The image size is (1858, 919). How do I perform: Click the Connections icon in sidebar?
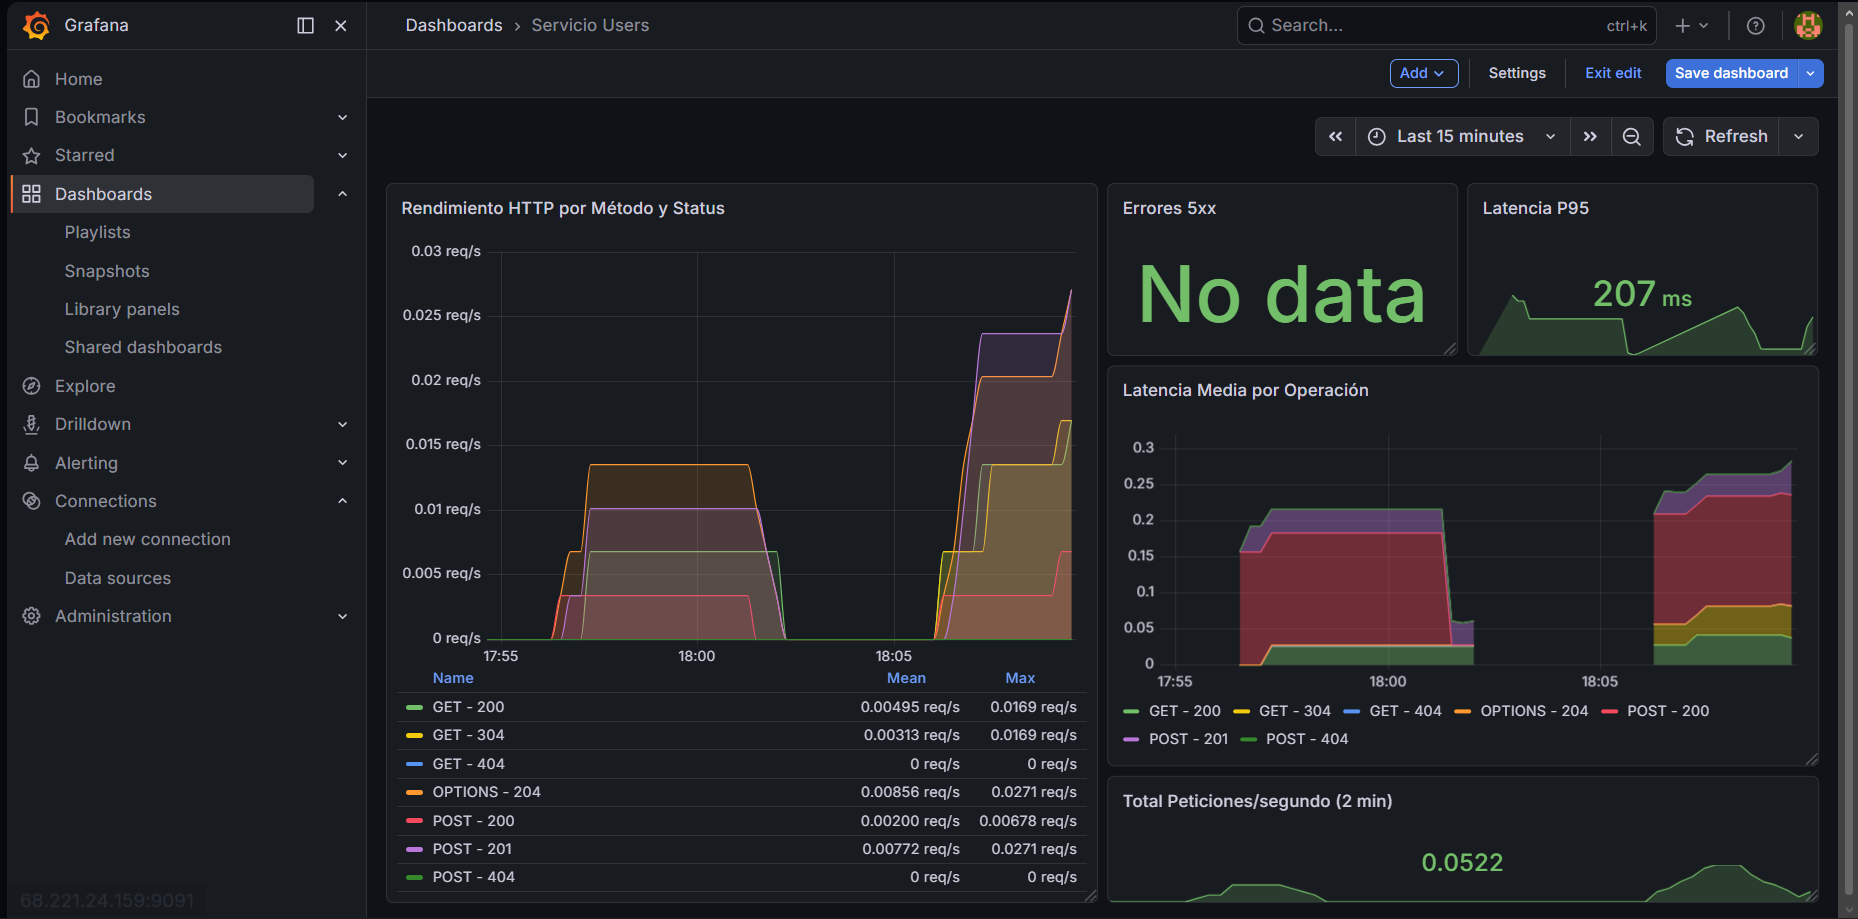coord(32,501)
